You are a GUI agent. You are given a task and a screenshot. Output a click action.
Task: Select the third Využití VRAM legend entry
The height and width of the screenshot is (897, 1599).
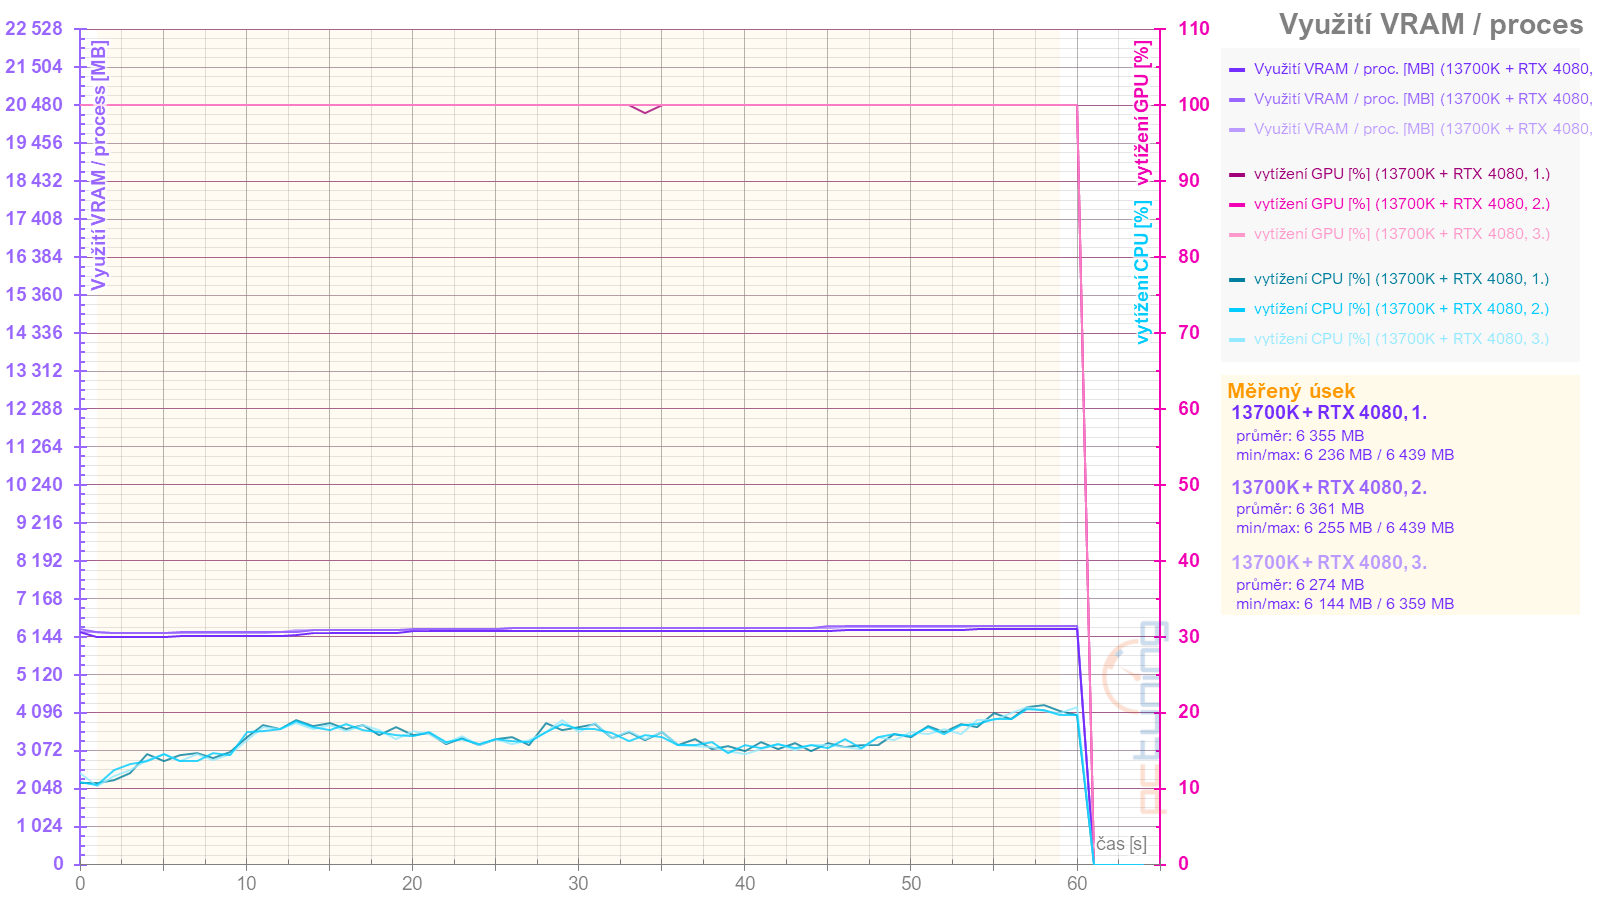[1410, 129]
